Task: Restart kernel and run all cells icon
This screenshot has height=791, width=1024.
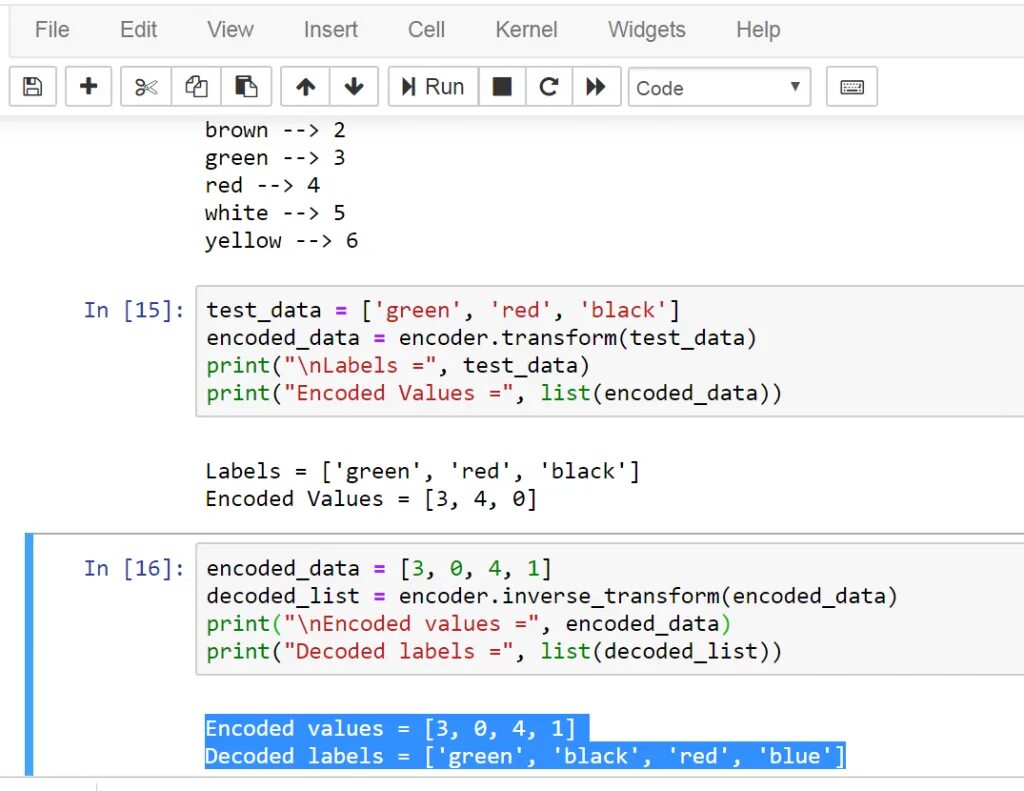Action: (596, 86)
